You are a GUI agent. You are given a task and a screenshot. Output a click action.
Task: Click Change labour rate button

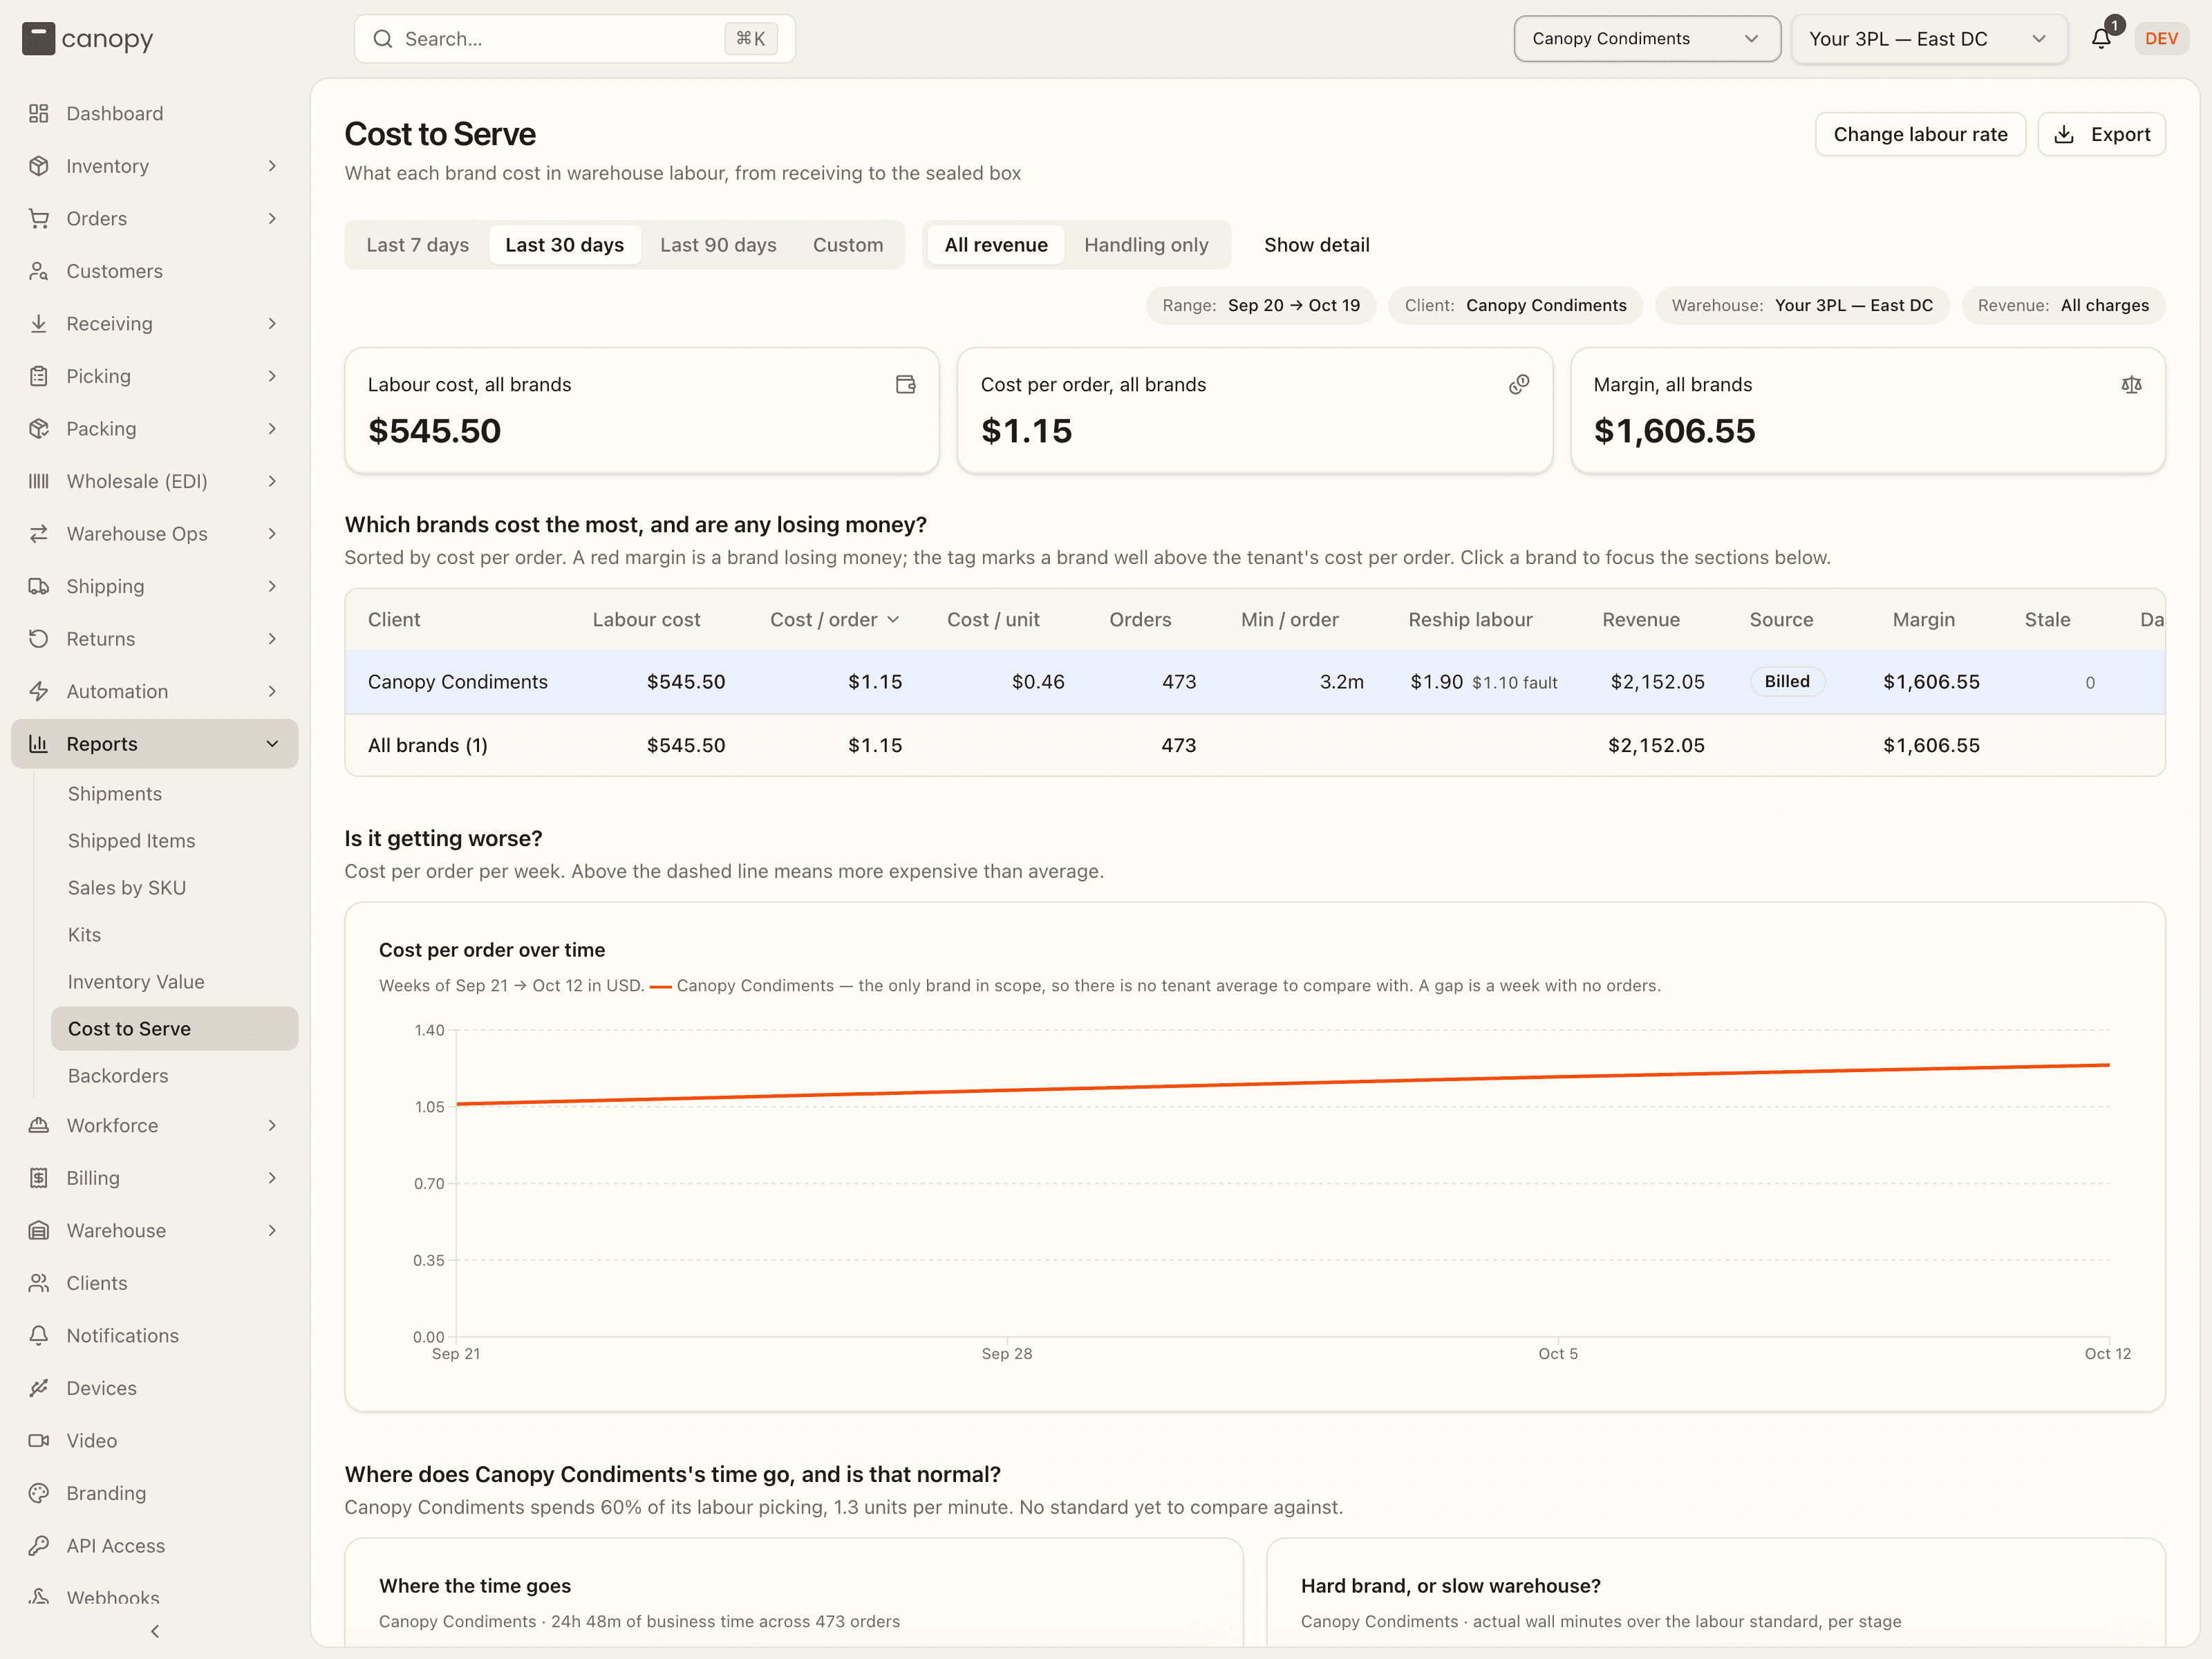(1920, 134)
